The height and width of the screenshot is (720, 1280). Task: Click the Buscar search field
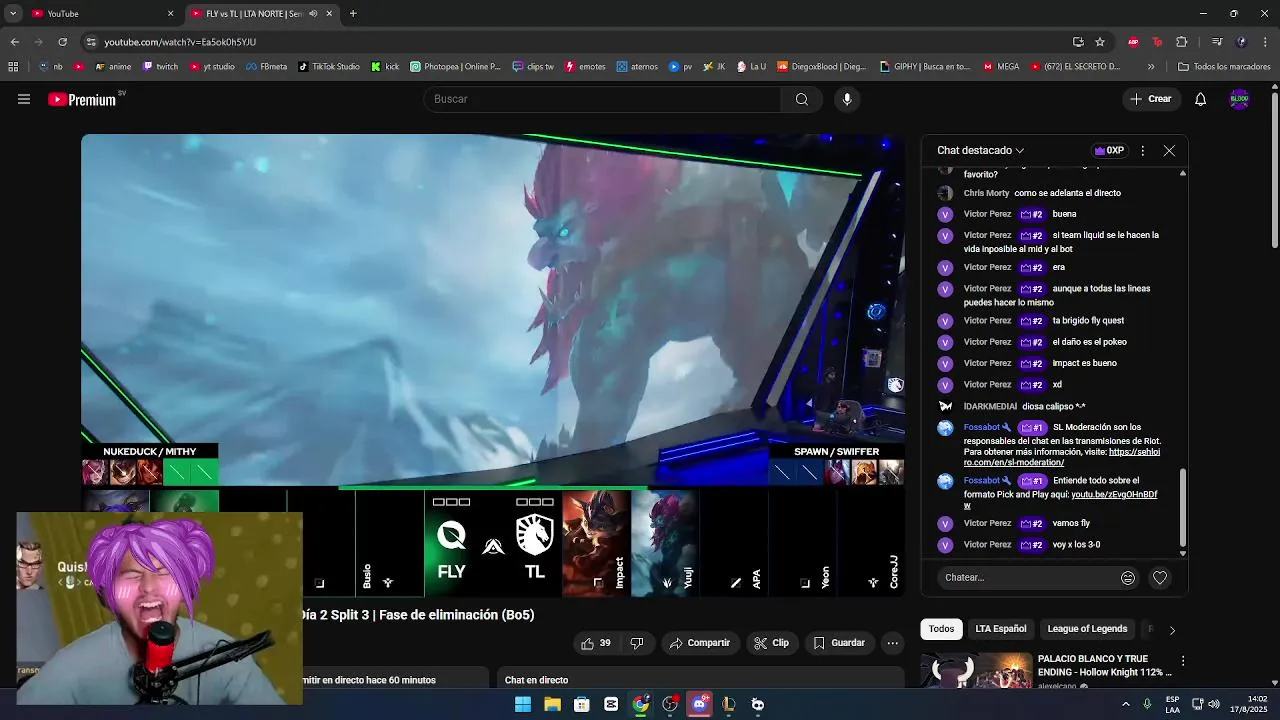(603, 99)
